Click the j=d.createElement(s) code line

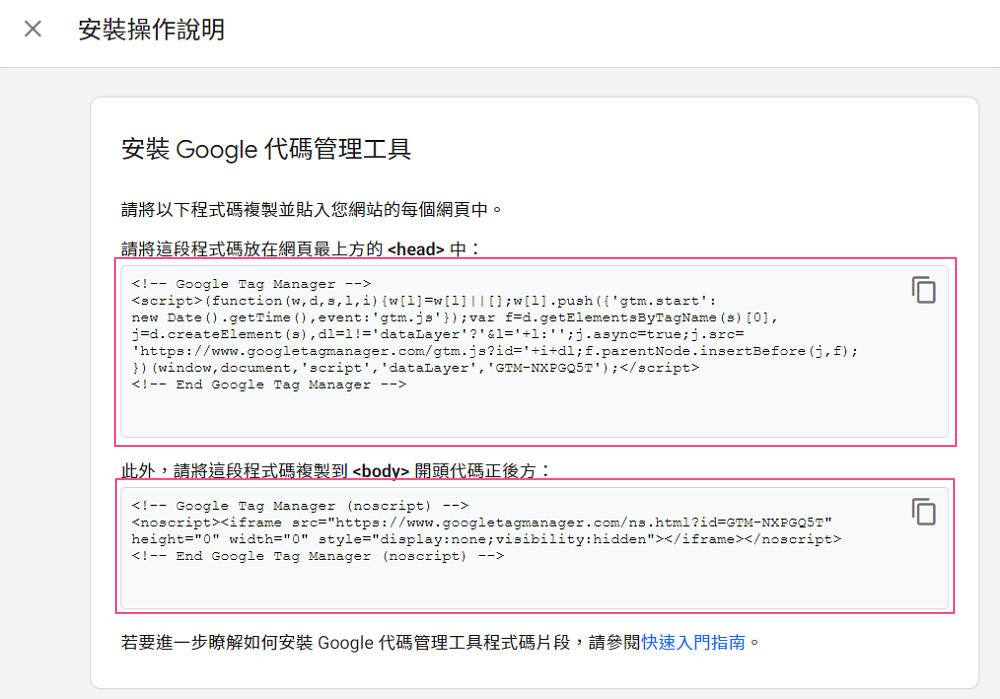tap(438, 334)
